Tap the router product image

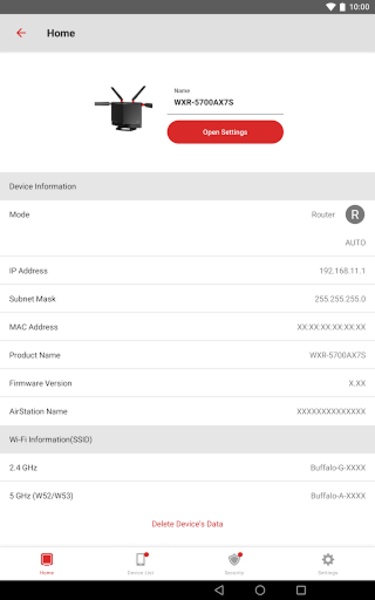pyautogui.click(x=124, y=108)
